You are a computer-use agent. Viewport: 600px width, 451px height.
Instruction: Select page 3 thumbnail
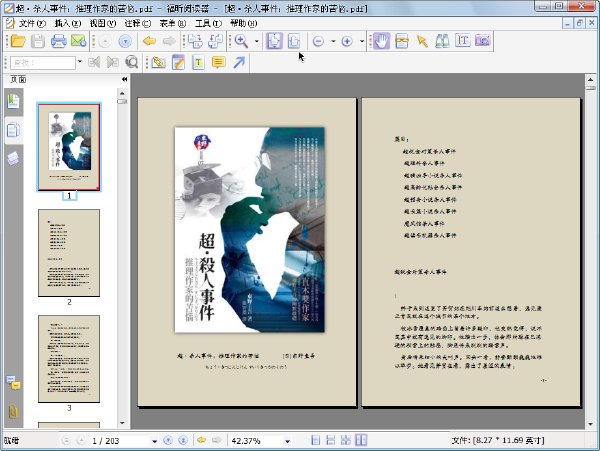click(x=69, y=359)
